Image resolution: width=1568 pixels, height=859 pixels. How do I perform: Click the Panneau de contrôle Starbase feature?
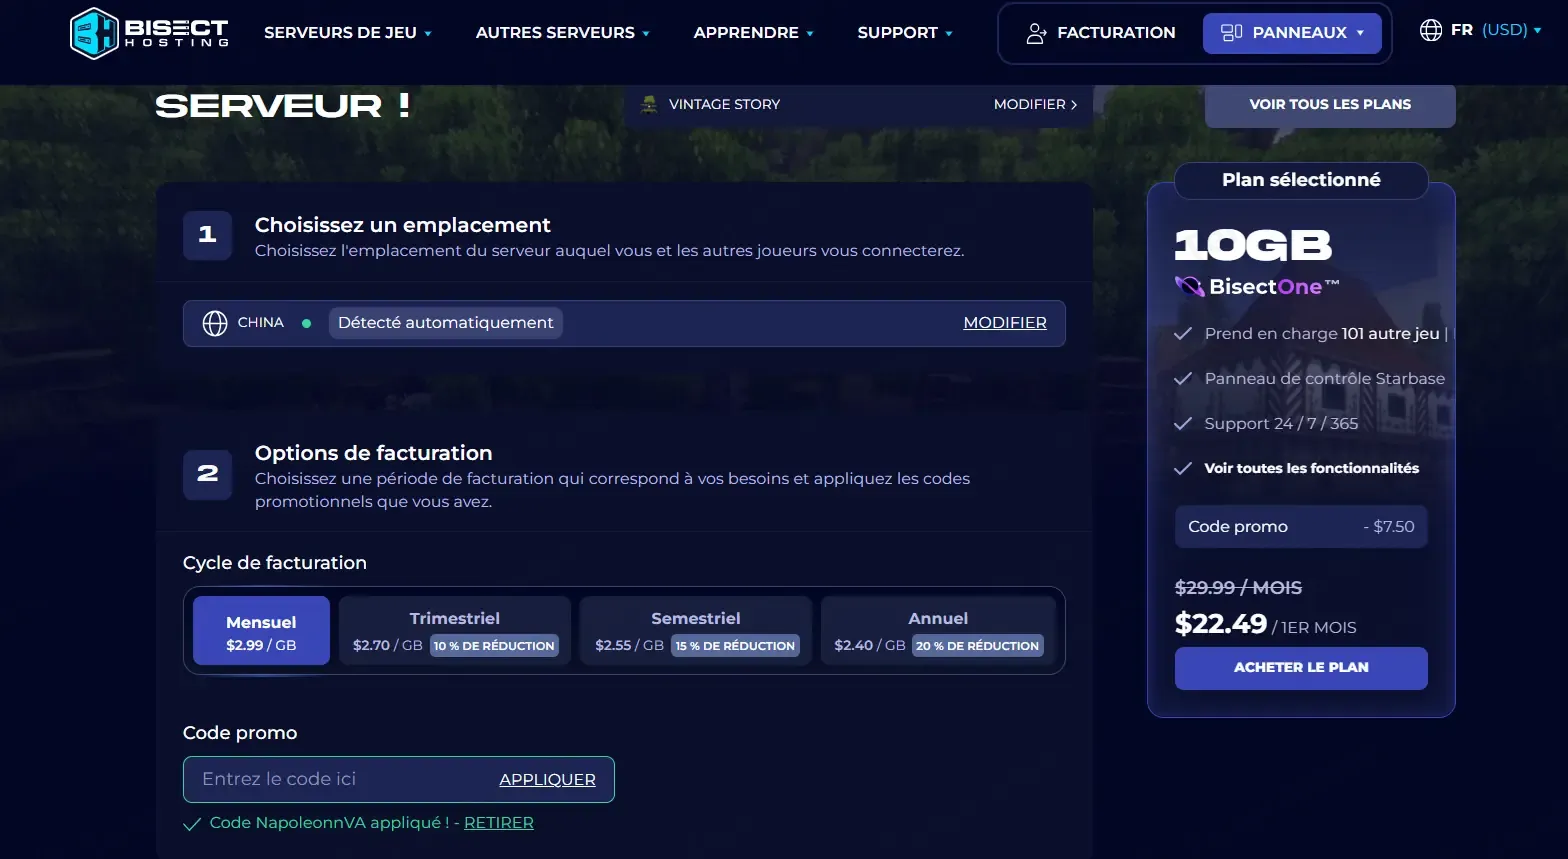point(1325,379)
